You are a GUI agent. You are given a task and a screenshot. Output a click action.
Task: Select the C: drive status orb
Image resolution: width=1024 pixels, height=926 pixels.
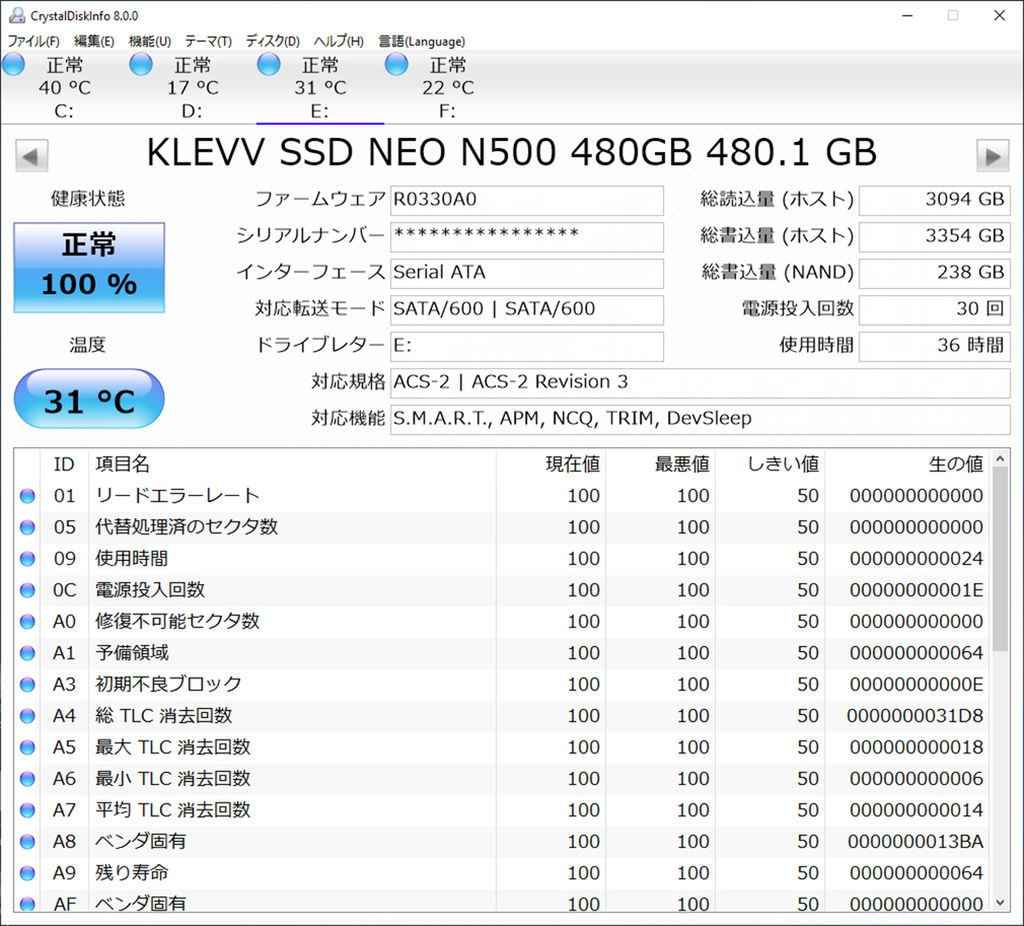coord(13,64)
